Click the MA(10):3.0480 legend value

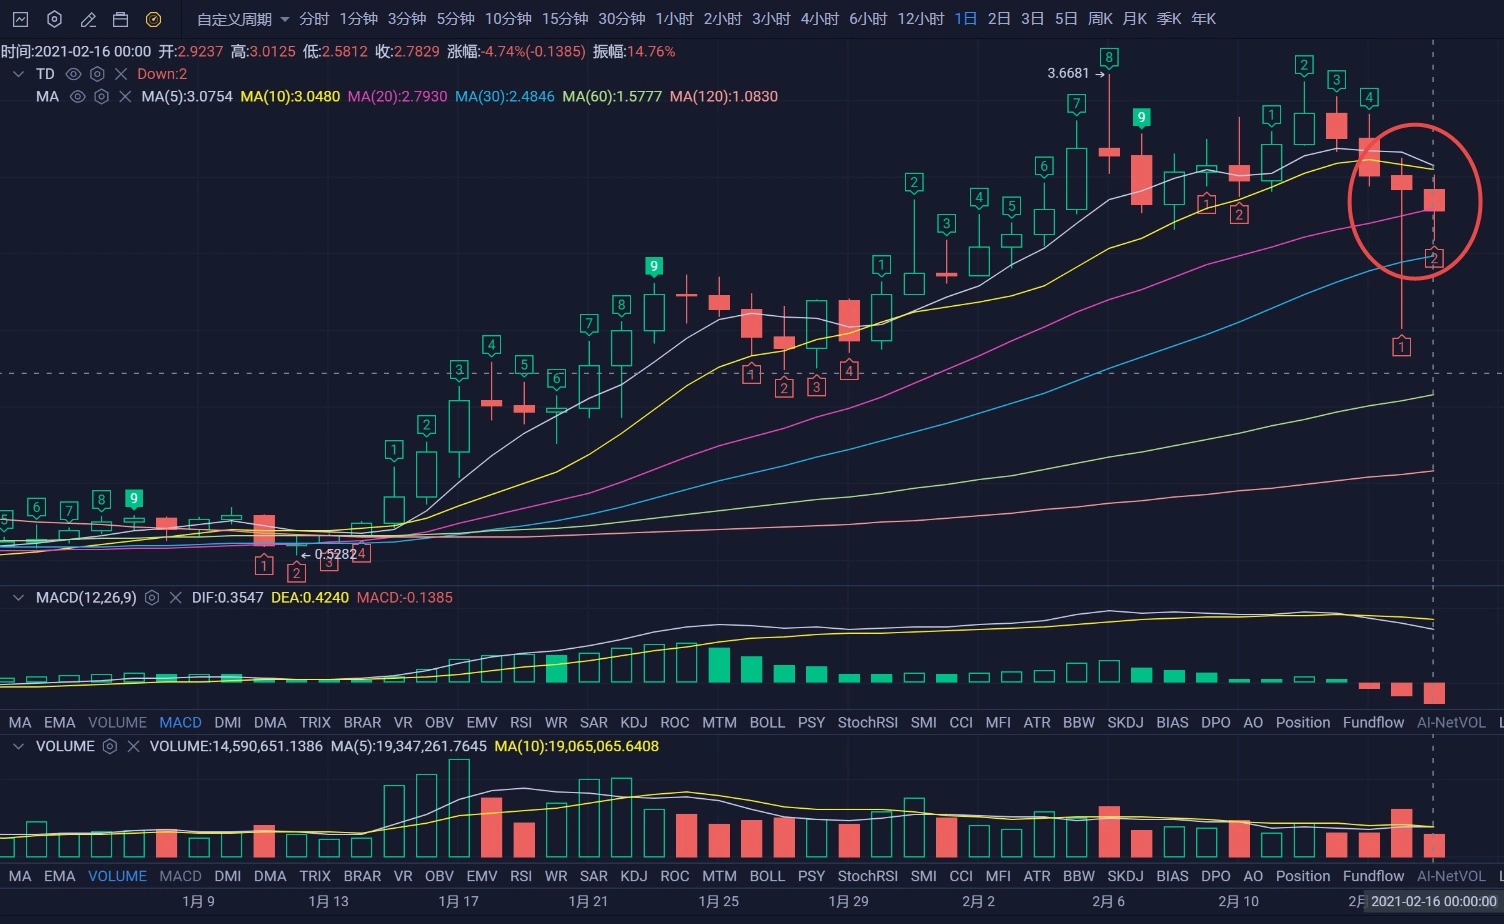[x=290, y=97]
